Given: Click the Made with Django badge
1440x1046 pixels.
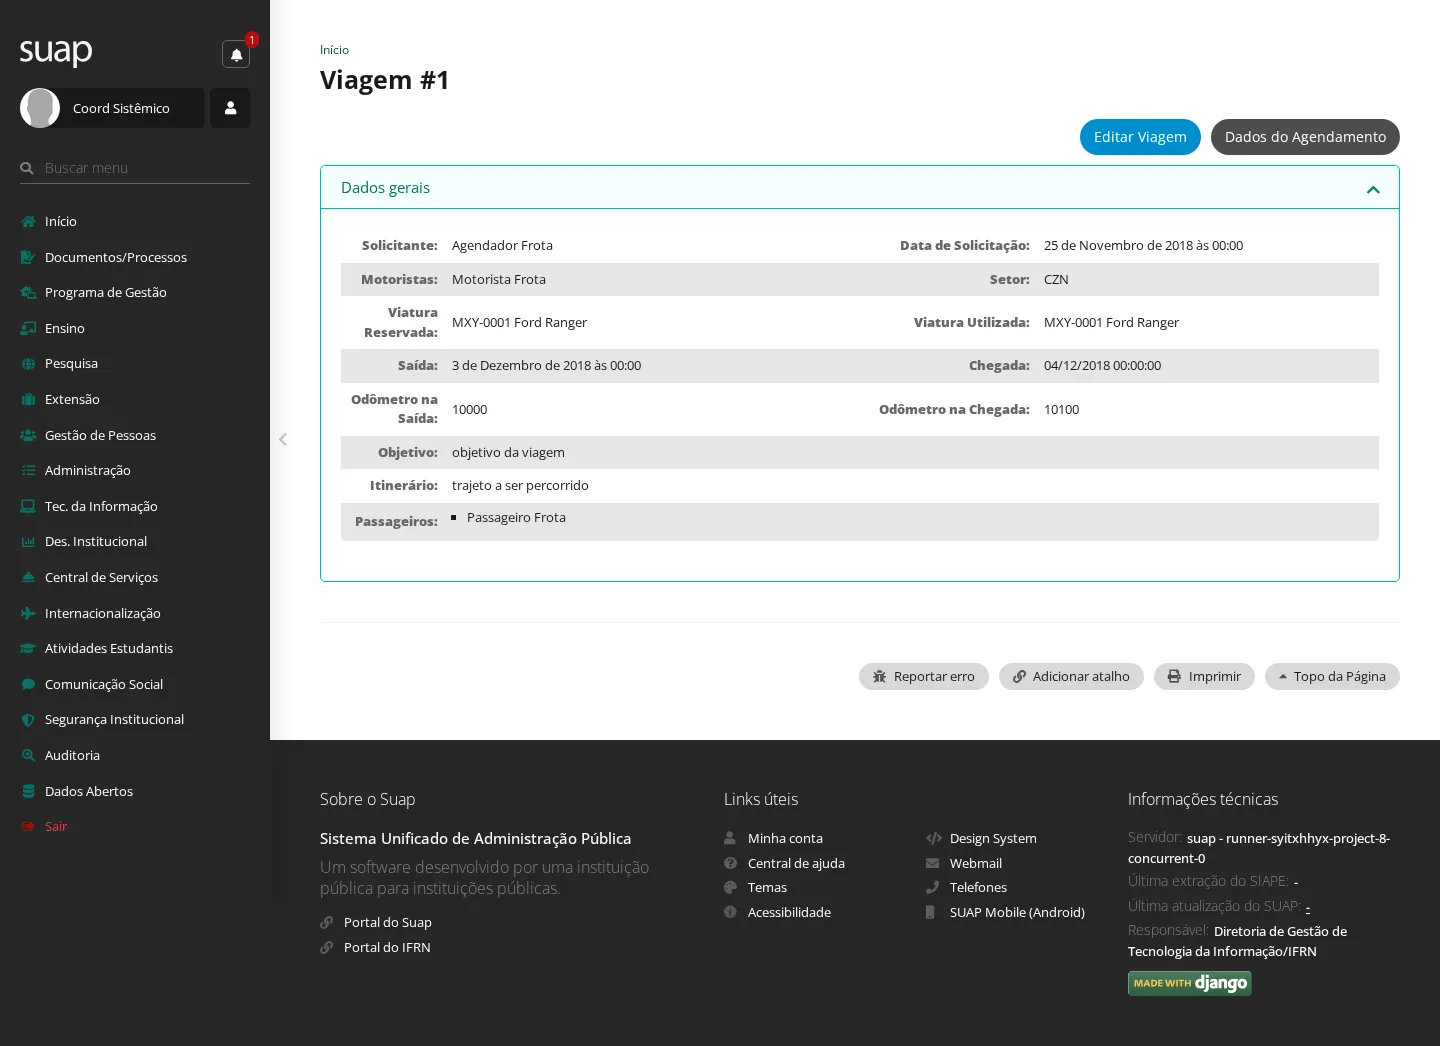Looking at the screenshot, I should (x=1190, y=983).
